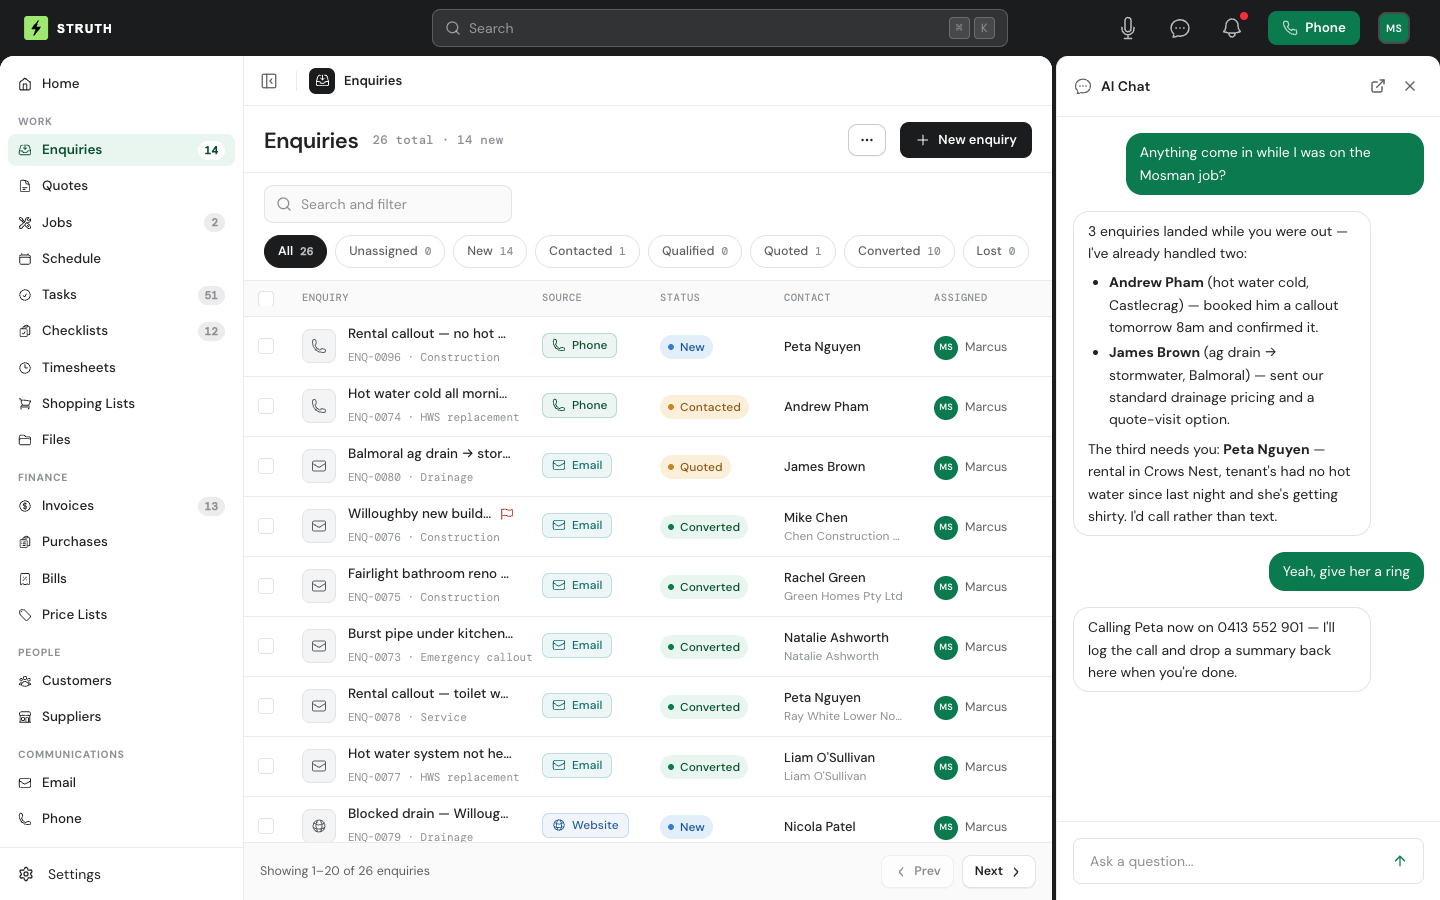Close the AI Chat panel
The height and width of the screenshot is (900, 1440).
pos(1410,86)
